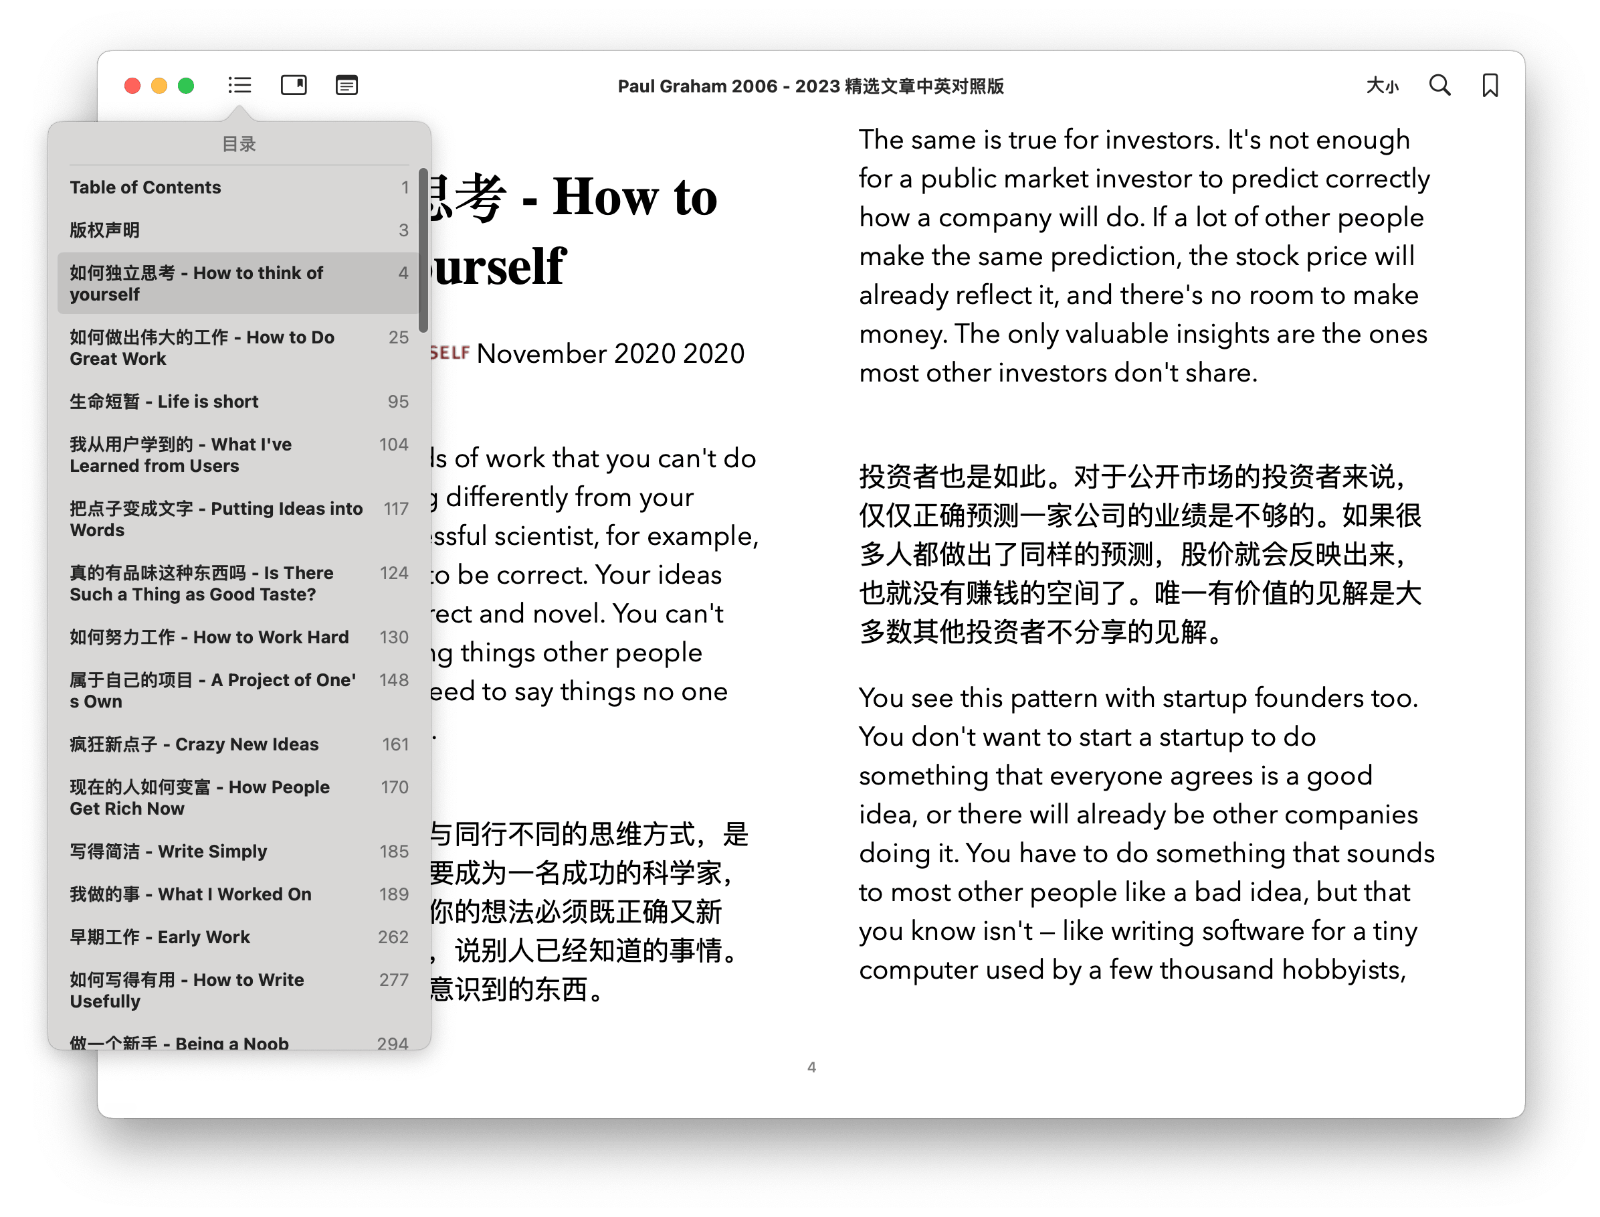Click the page number 4 at bottom
1600x1217 pixels.
[812, 1067]
